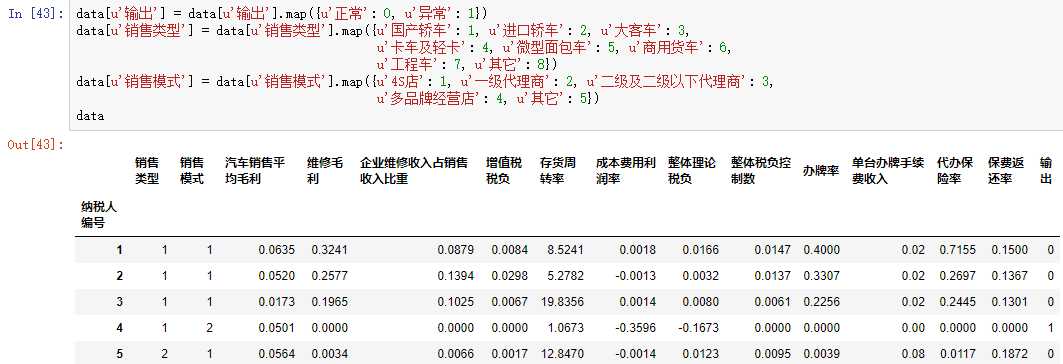This screenshot has height=364, width=1063.
Task: Click the 销售类型 column header
Action: [x=146, y=171]
